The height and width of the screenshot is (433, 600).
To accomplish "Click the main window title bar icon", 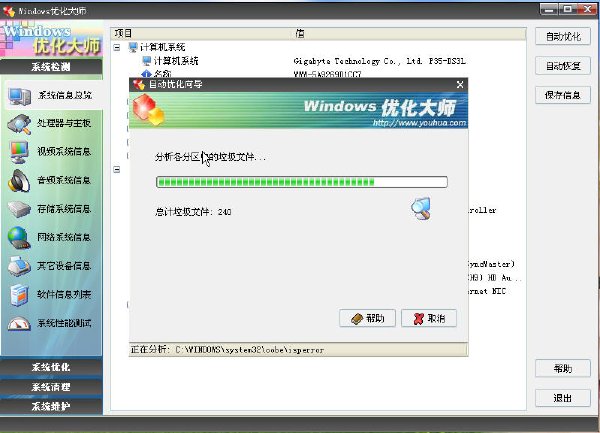I will (9, 11).
